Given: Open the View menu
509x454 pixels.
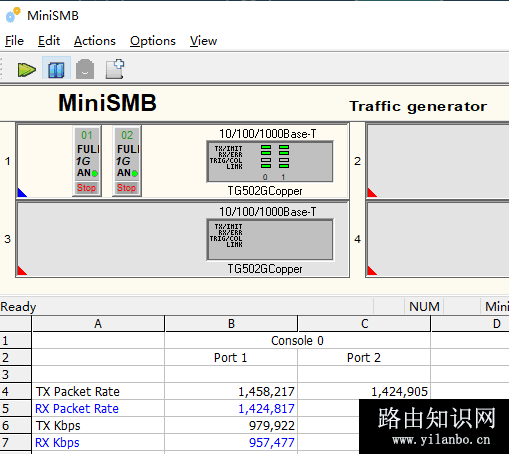Looking at the screenshot, I should pyautogui.click(x=203, y=41).
